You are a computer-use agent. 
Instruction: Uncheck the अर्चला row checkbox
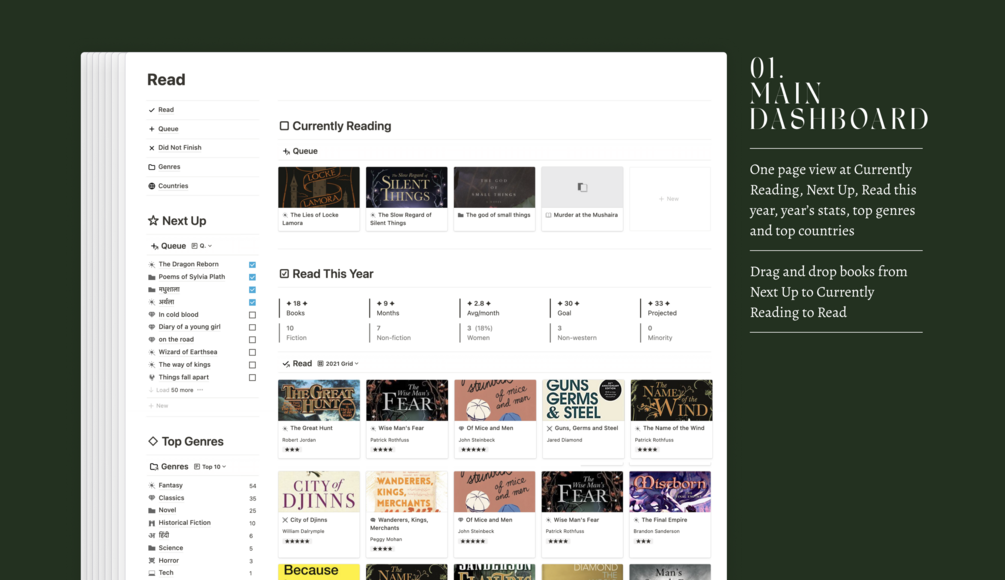point(253,302)
